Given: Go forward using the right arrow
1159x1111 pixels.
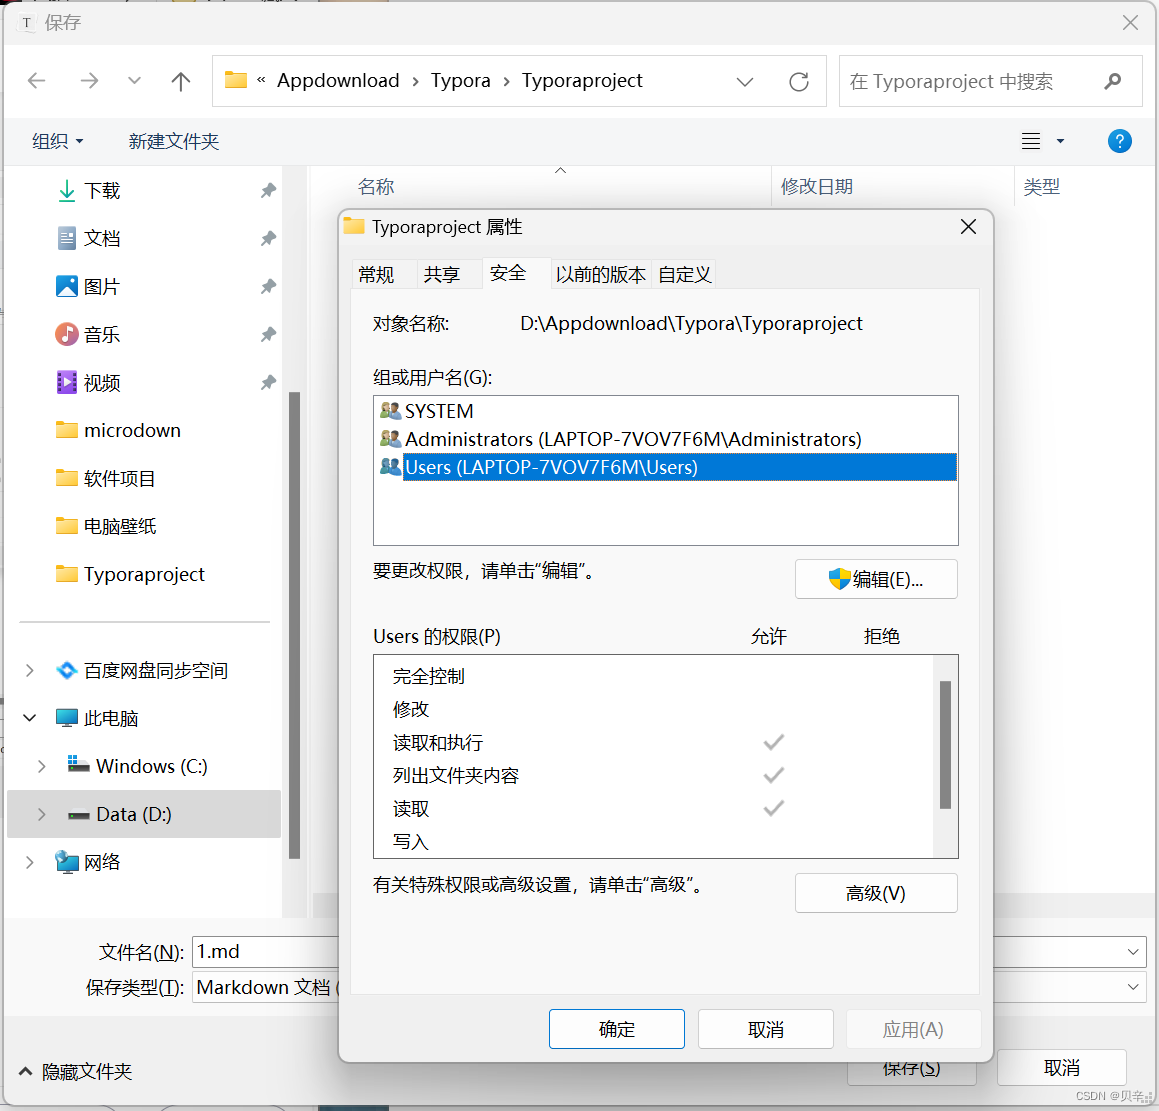Looking at the screenshot, I should click(89, 81).
